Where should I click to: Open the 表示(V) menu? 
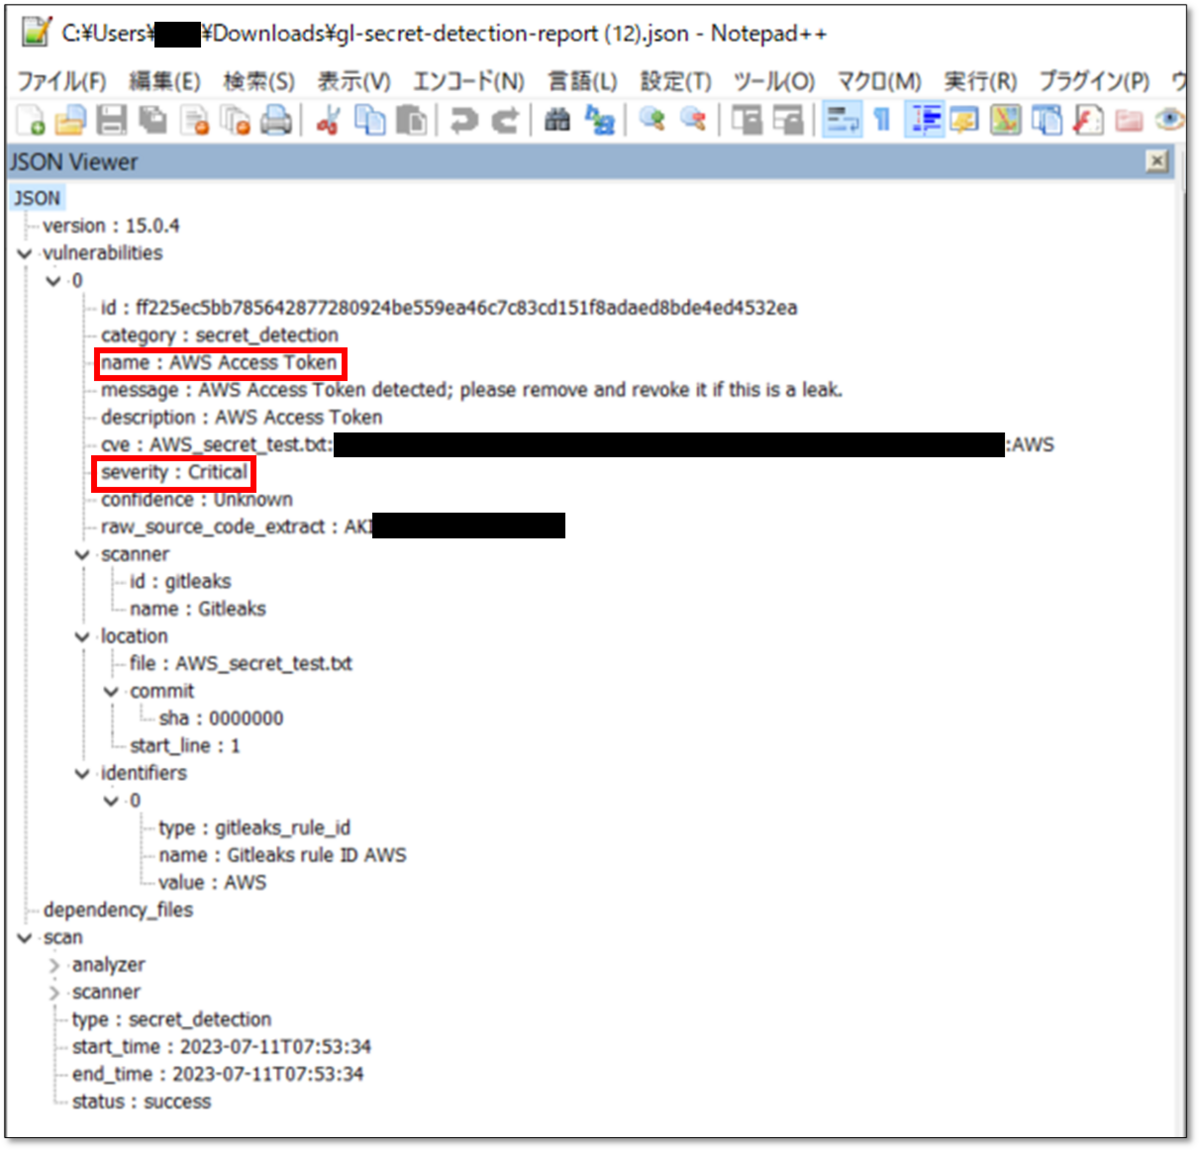point(354,81)
